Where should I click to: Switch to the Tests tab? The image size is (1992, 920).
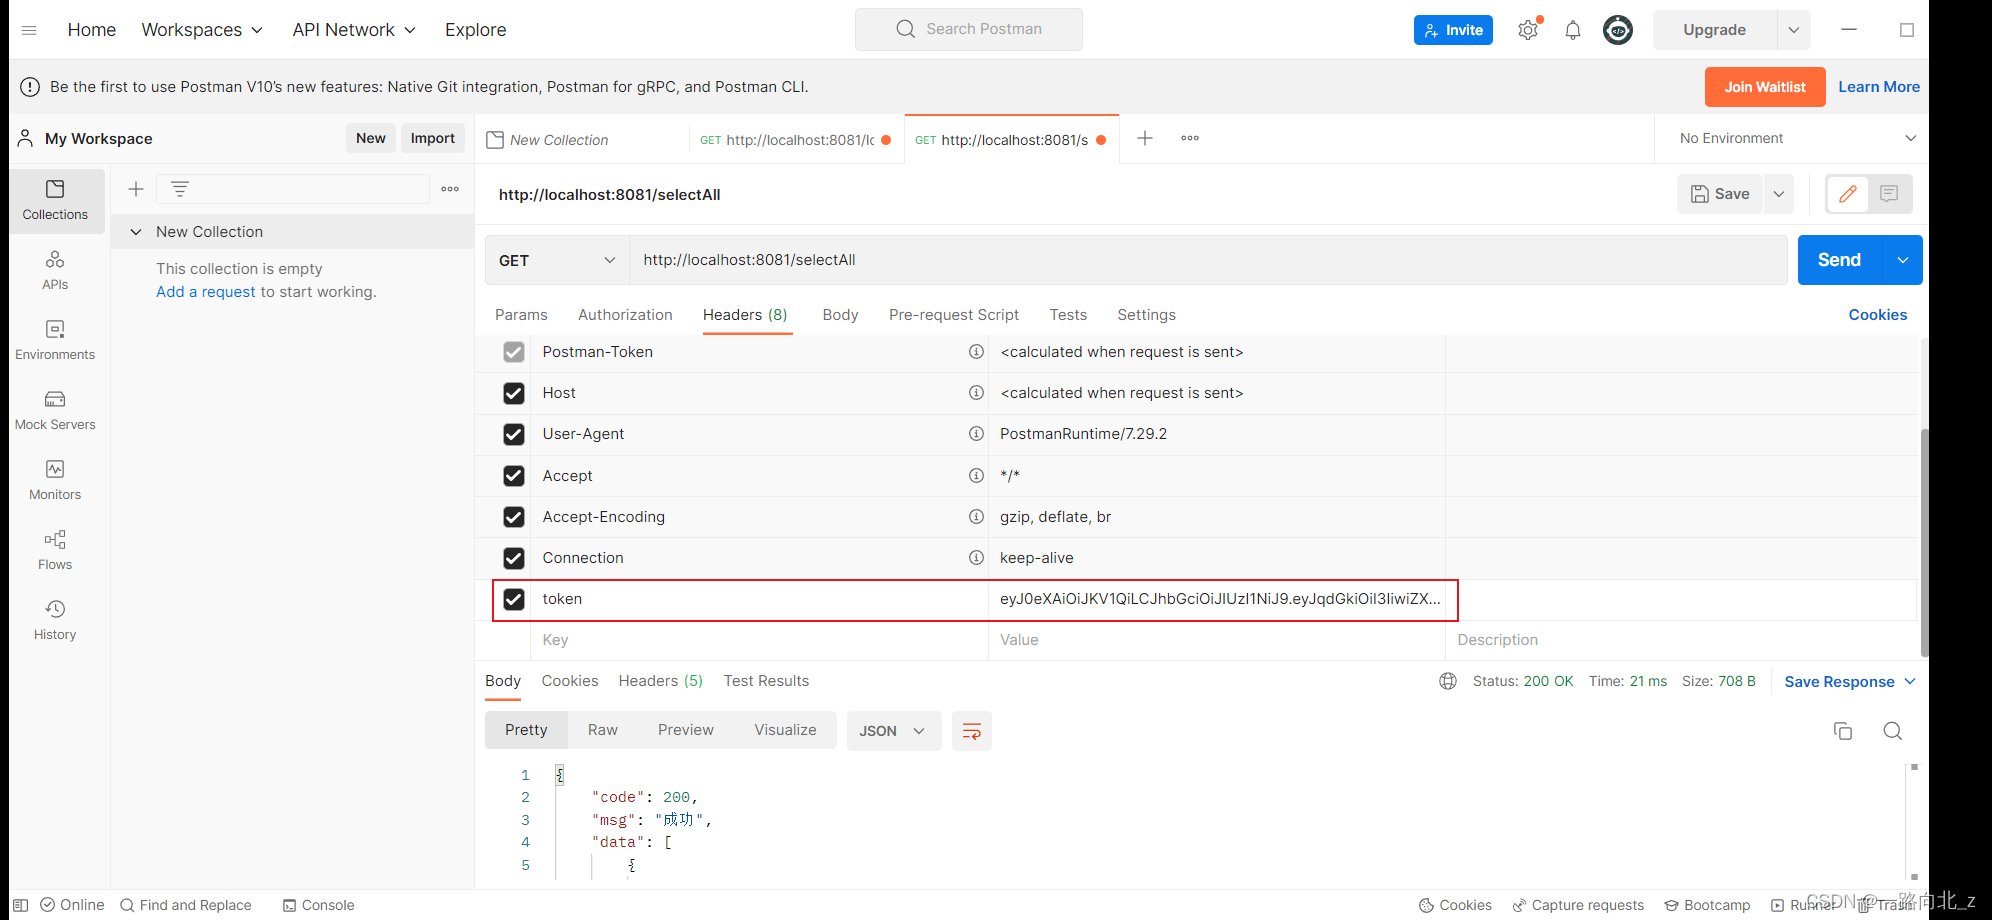(1068, 315)
